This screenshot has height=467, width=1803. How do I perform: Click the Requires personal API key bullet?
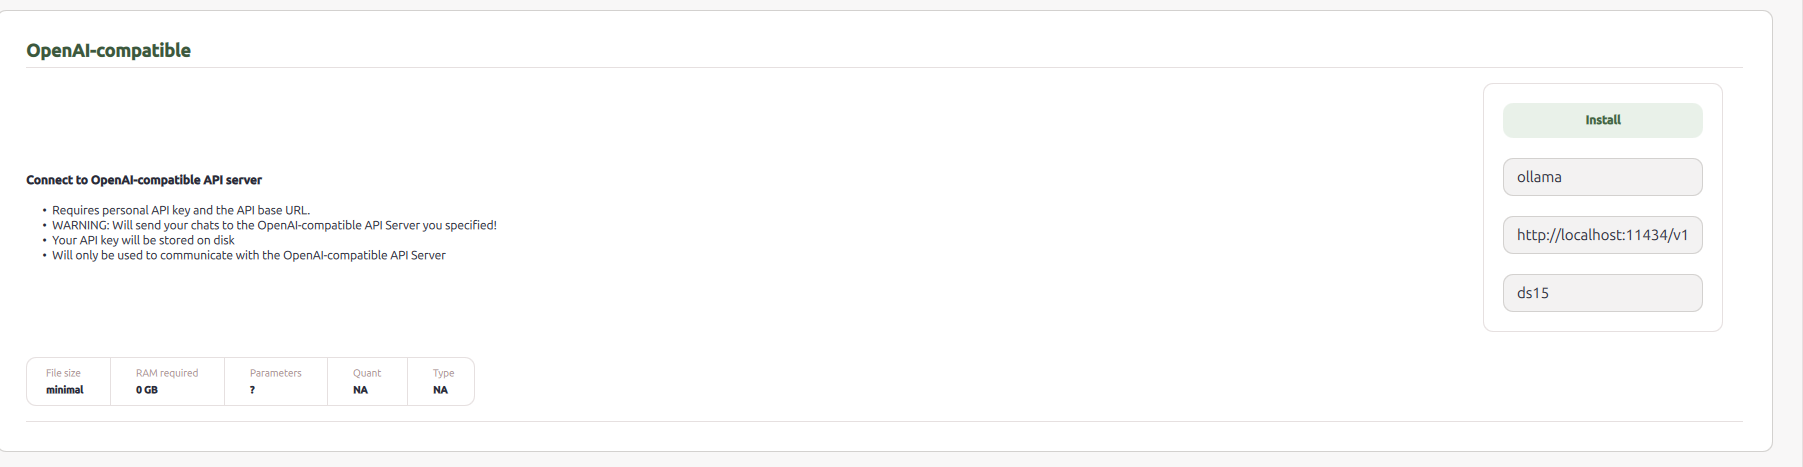click(x=181, y=210)
